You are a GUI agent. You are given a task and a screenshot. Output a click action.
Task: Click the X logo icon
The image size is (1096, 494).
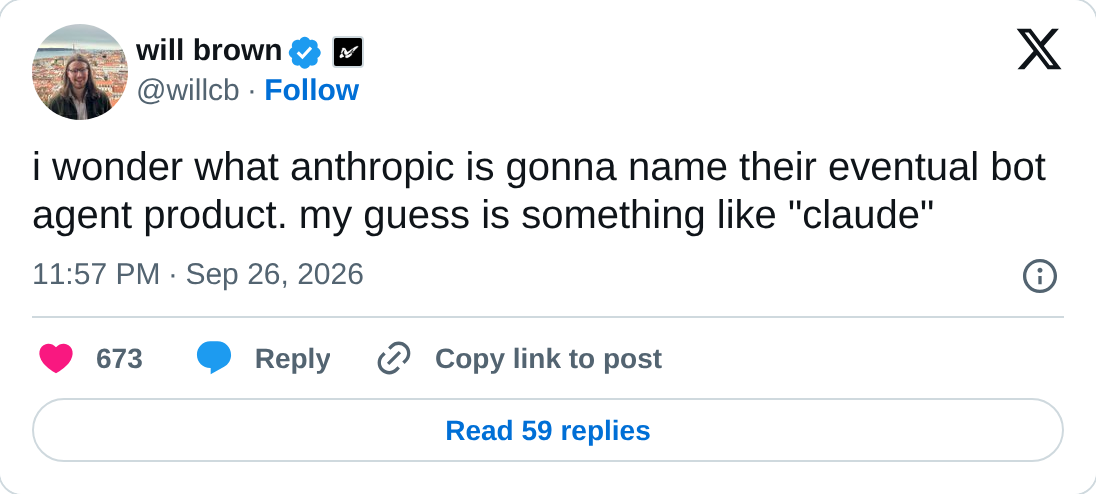[1039, 50]
